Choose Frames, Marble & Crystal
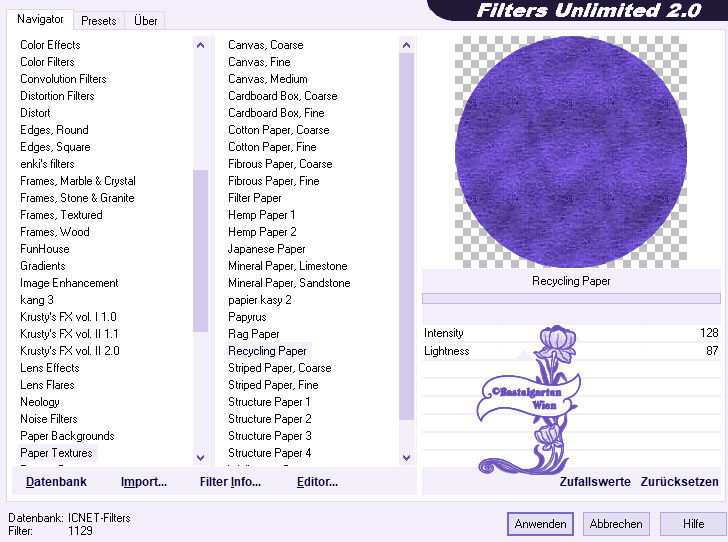 pyautogui.click(x=78, y=181)
